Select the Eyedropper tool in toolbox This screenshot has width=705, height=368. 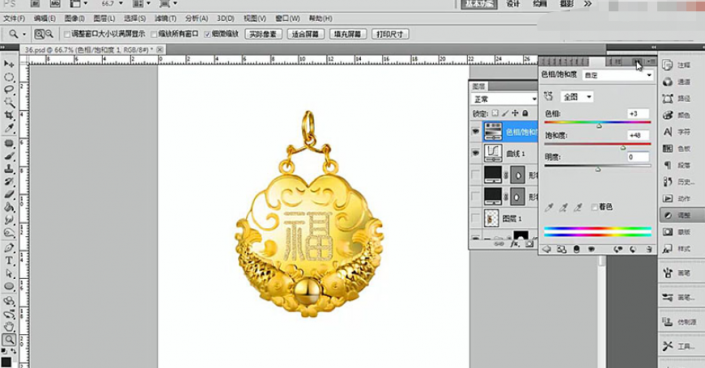click(9, 129)
